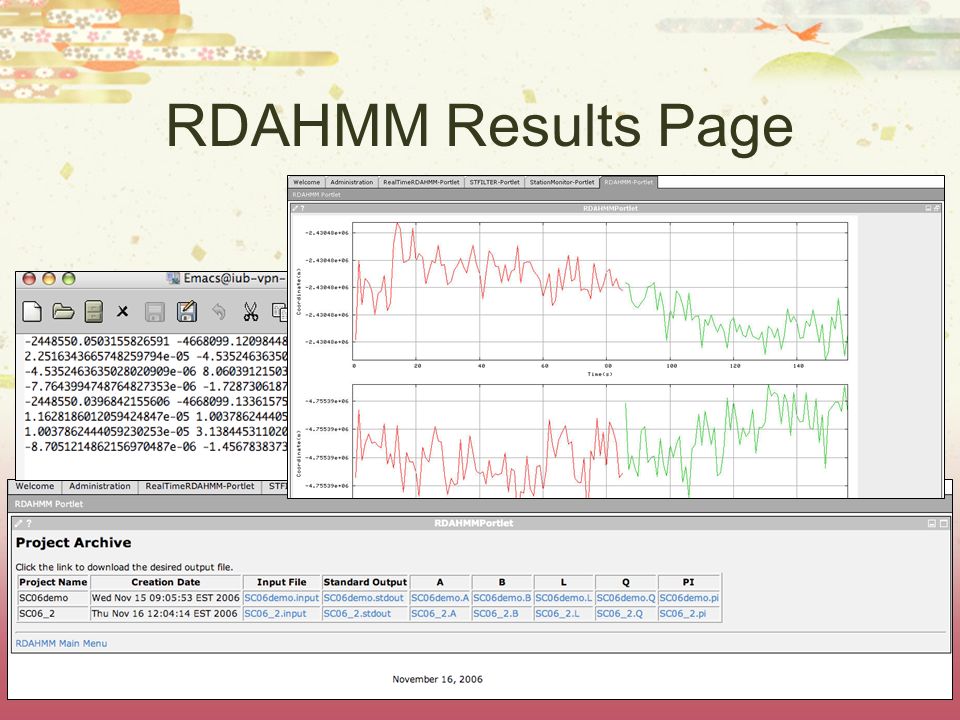This screenshot has height=720, width=960.
Task: Click the Creation Date column header
Action: click(165, 582)
